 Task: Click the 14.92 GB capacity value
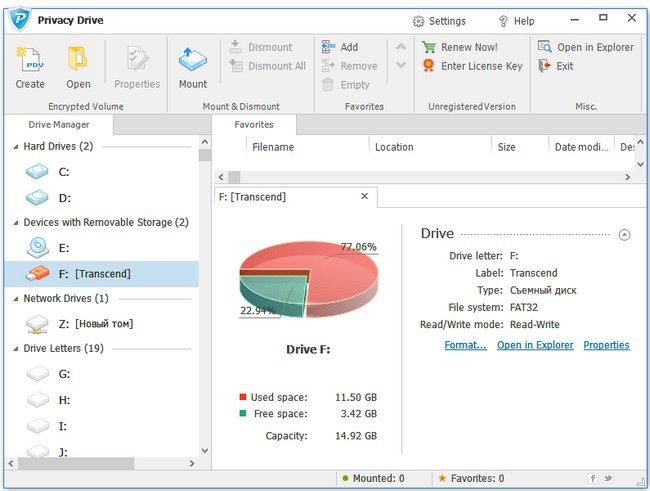point(356,436)
